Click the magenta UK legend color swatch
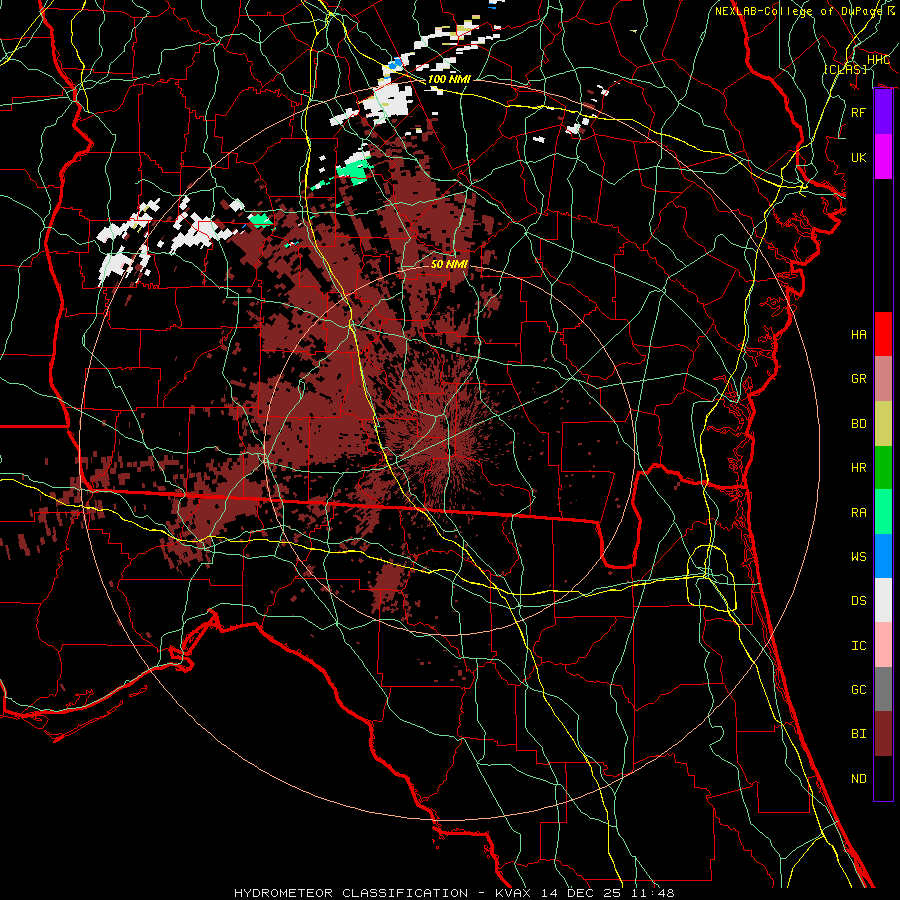Viewport: 900px width, 900px height. tap(883, 157)
